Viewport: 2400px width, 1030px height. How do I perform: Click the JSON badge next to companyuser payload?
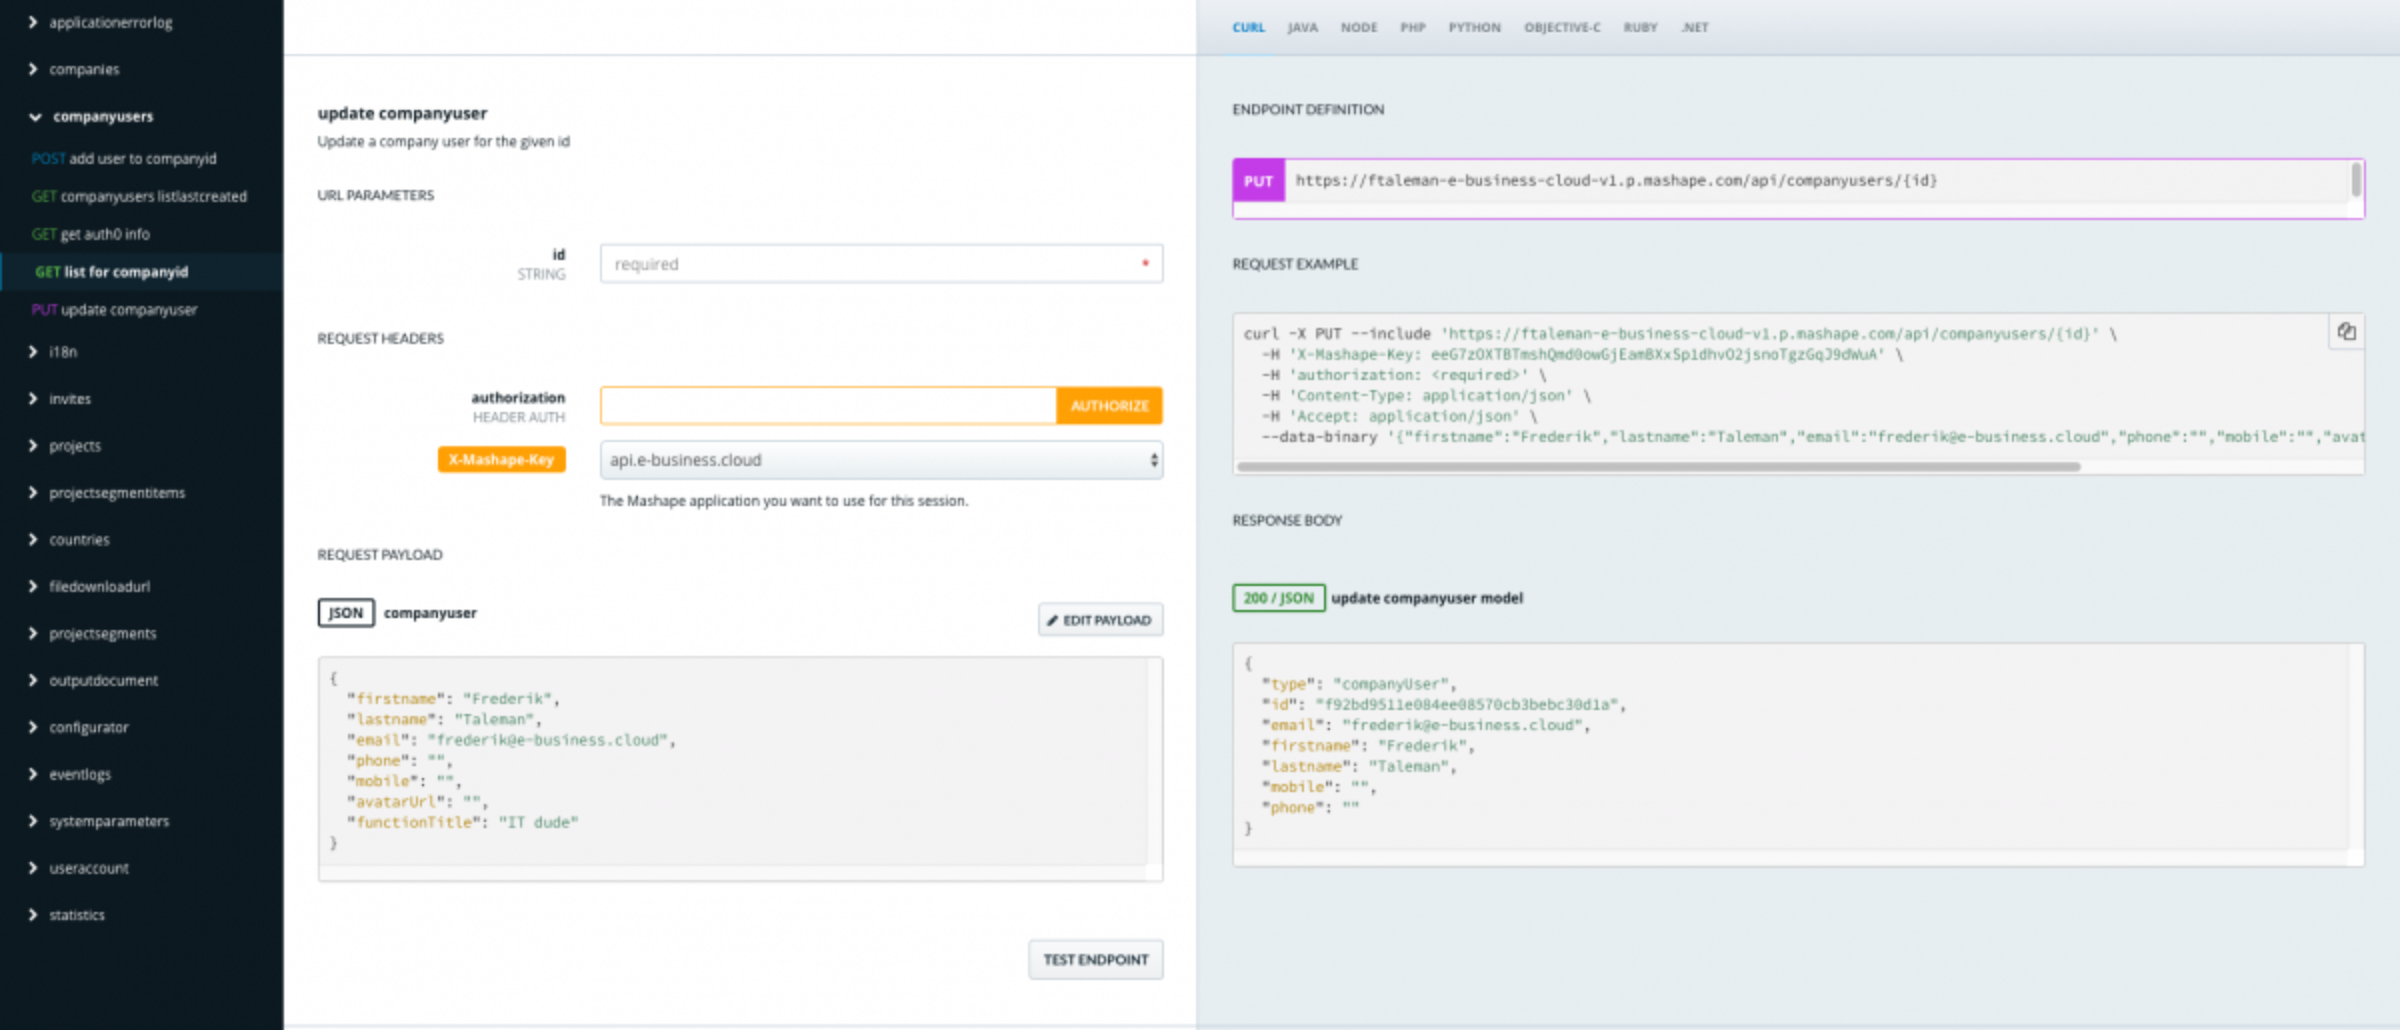point(345,612)
